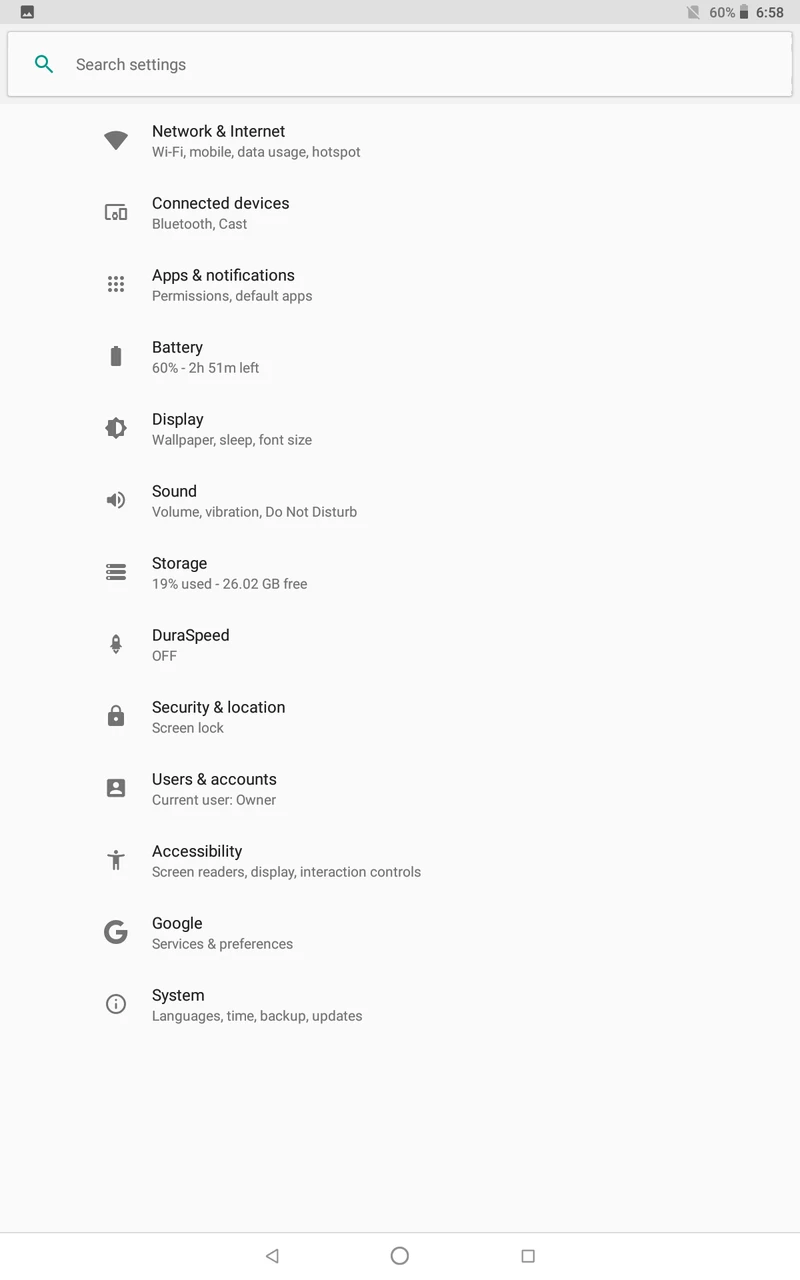Screen dimensions: 800x1280
Task: Tap the search magnifier icon
Action: click(44, 64)
